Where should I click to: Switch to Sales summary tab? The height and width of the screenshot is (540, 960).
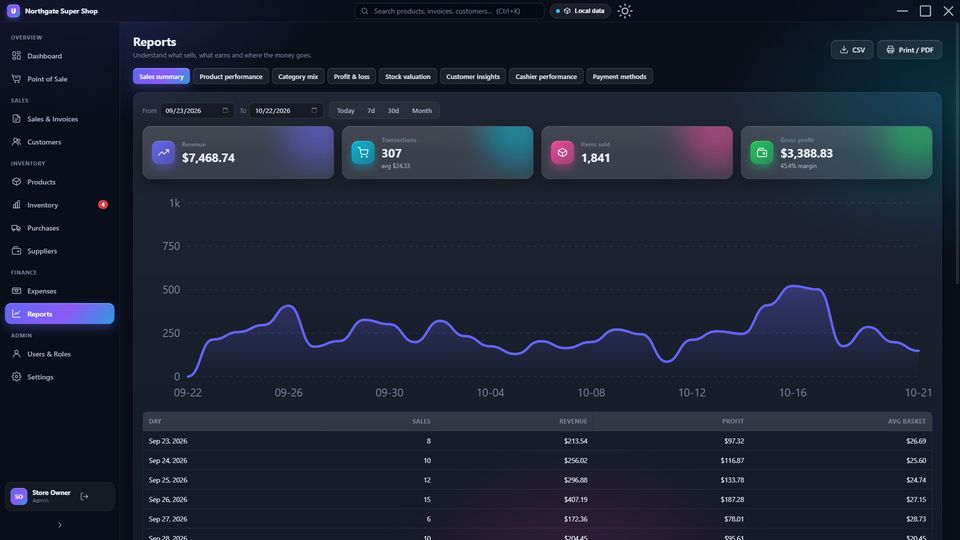pos(161,77)
